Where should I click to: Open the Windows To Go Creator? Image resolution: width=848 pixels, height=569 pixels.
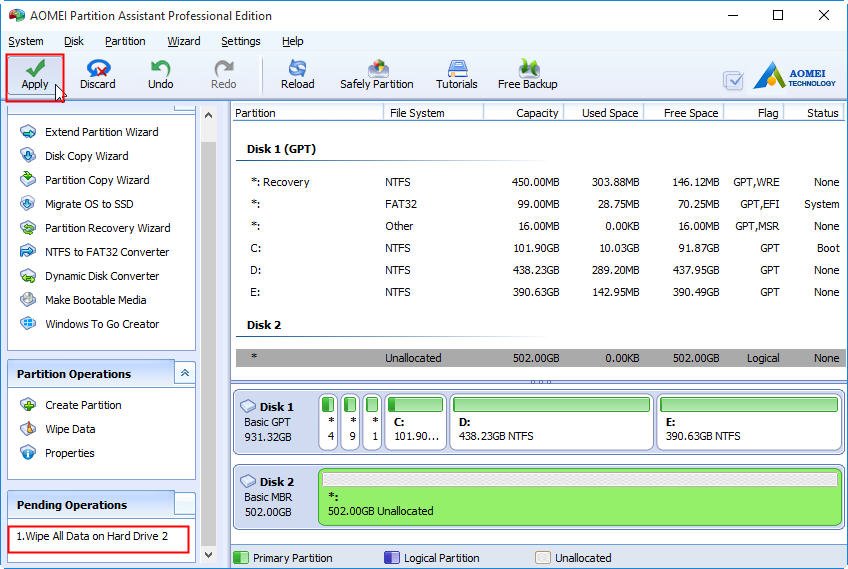tap(102, 324)
